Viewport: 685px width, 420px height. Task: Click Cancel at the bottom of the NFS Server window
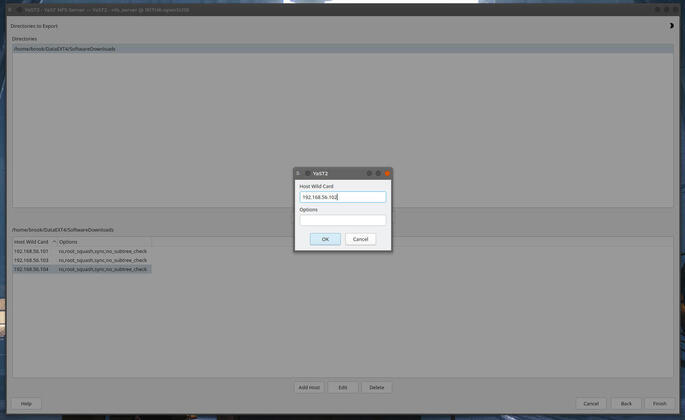pos(591,403)
